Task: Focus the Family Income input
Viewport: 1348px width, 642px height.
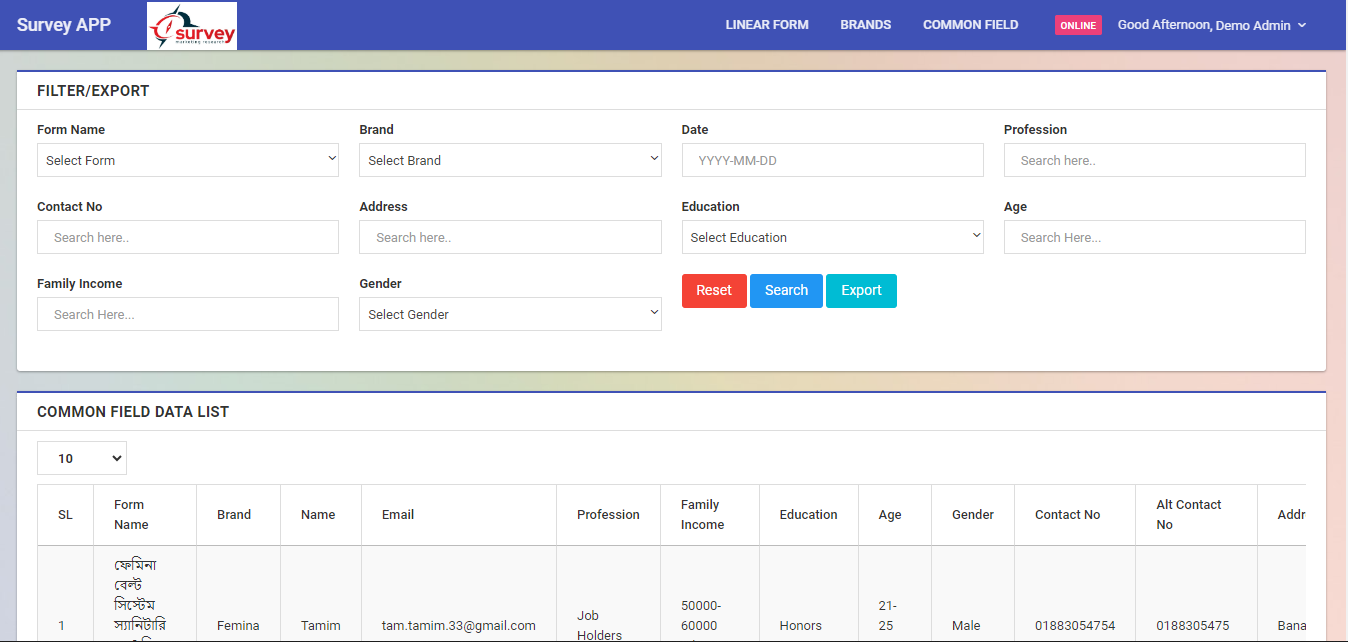Action: coord(188,314)
